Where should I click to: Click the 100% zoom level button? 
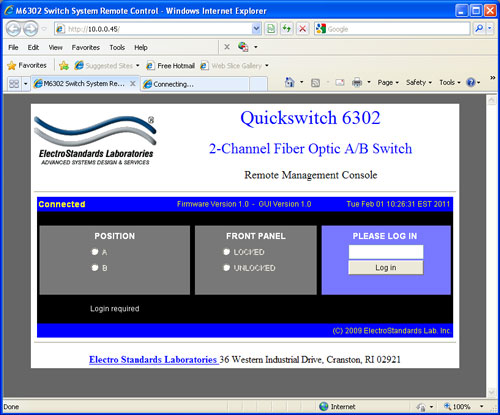pyautogui.click(x=457, y=407)
